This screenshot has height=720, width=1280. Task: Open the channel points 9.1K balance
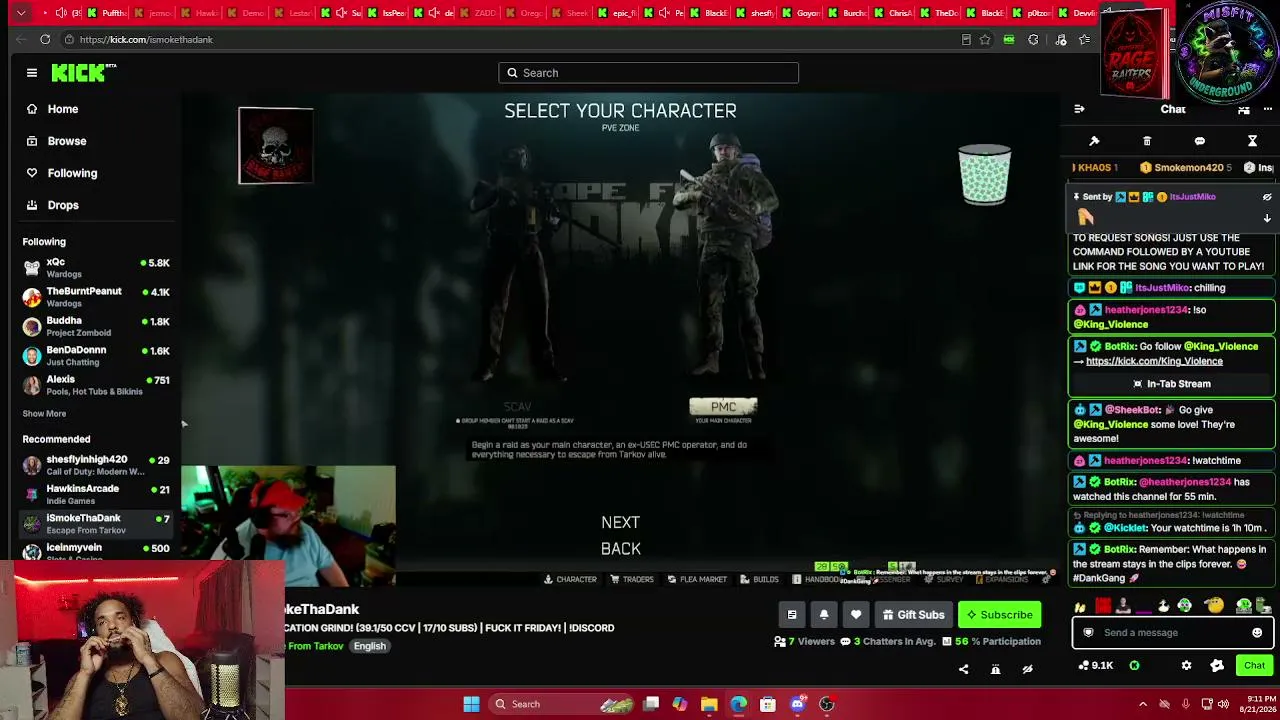[x=1097, y=666]
